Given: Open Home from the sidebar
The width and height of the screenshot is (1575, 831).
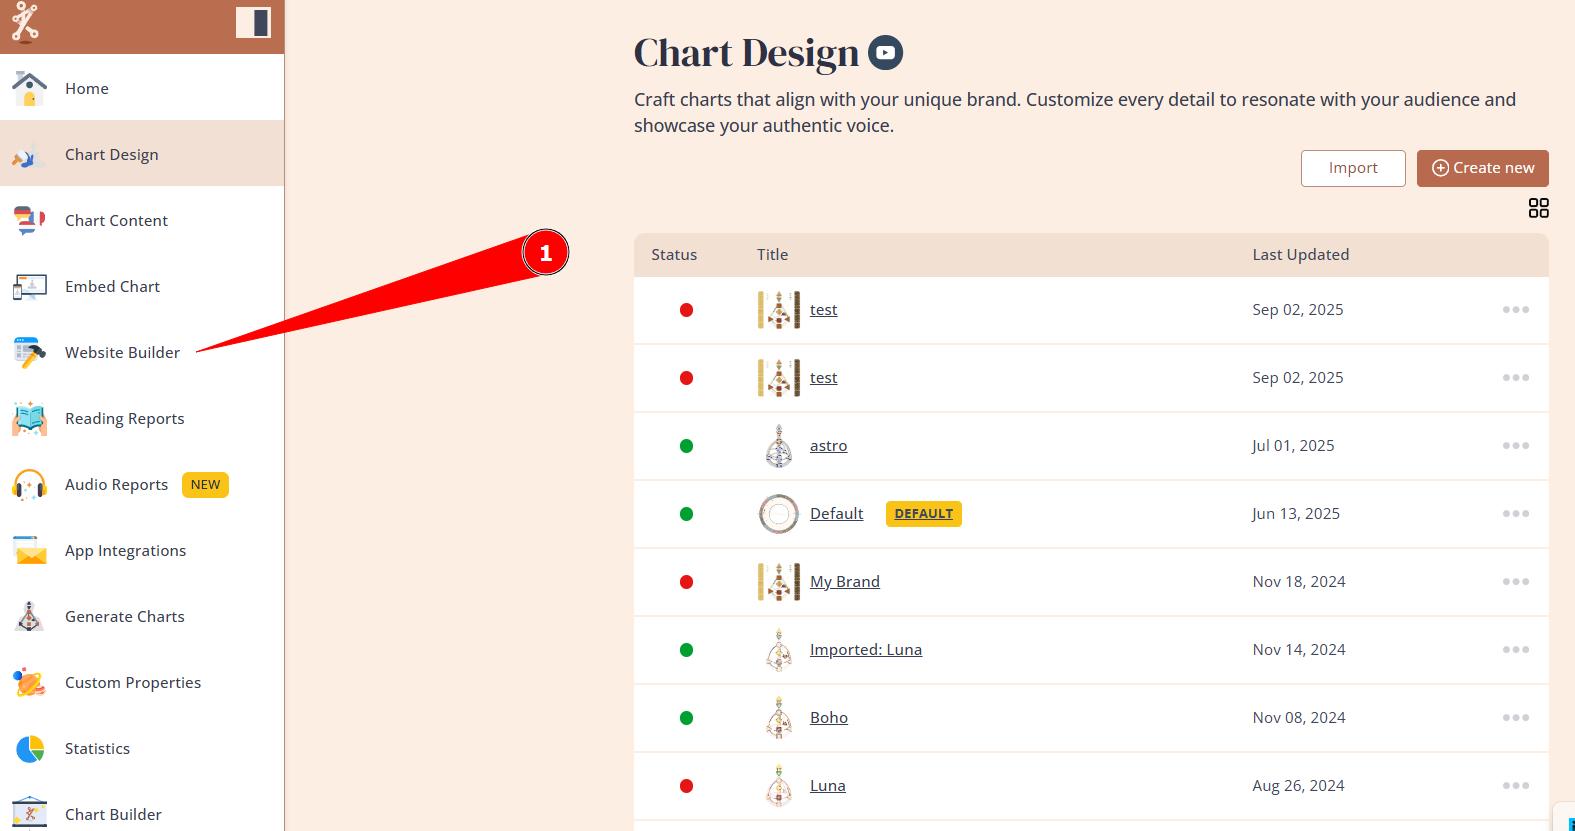Looking at the screenshot, I should pos(87,88).
